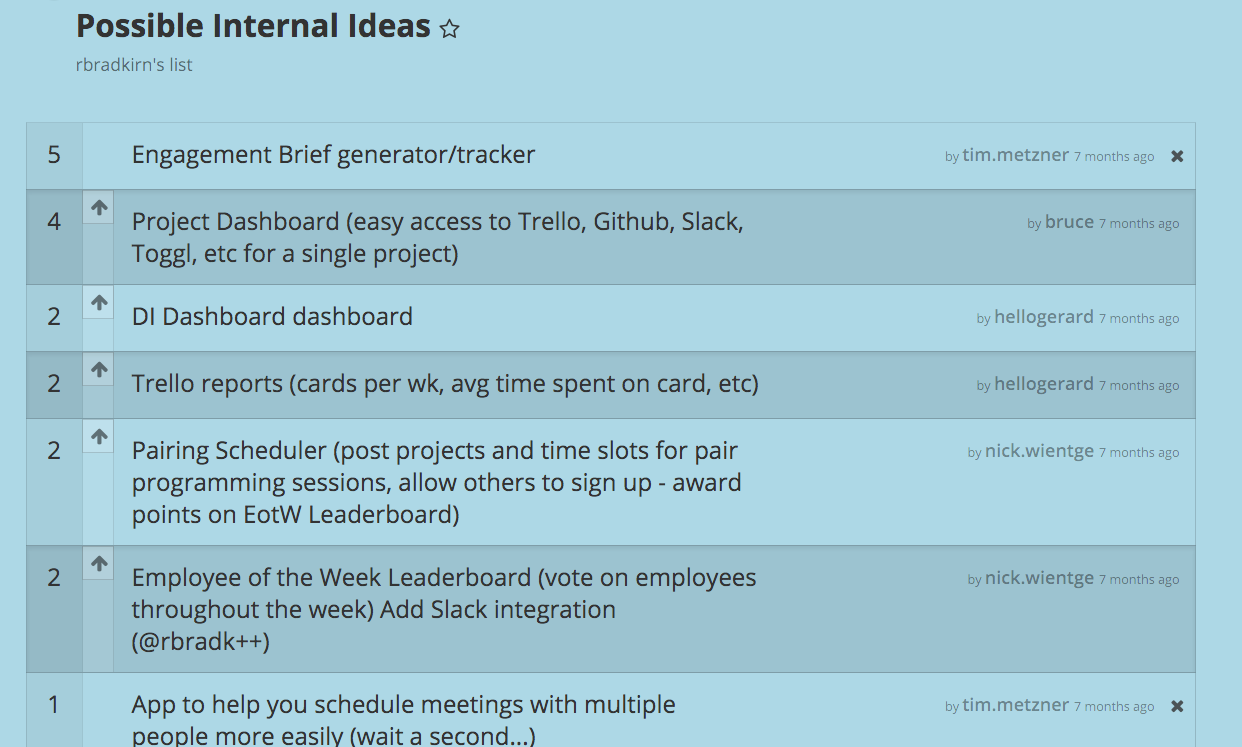Click the Engagement Brief generator/tracker title
Viewport: 1242px width, 747px height.
point(333,155)
